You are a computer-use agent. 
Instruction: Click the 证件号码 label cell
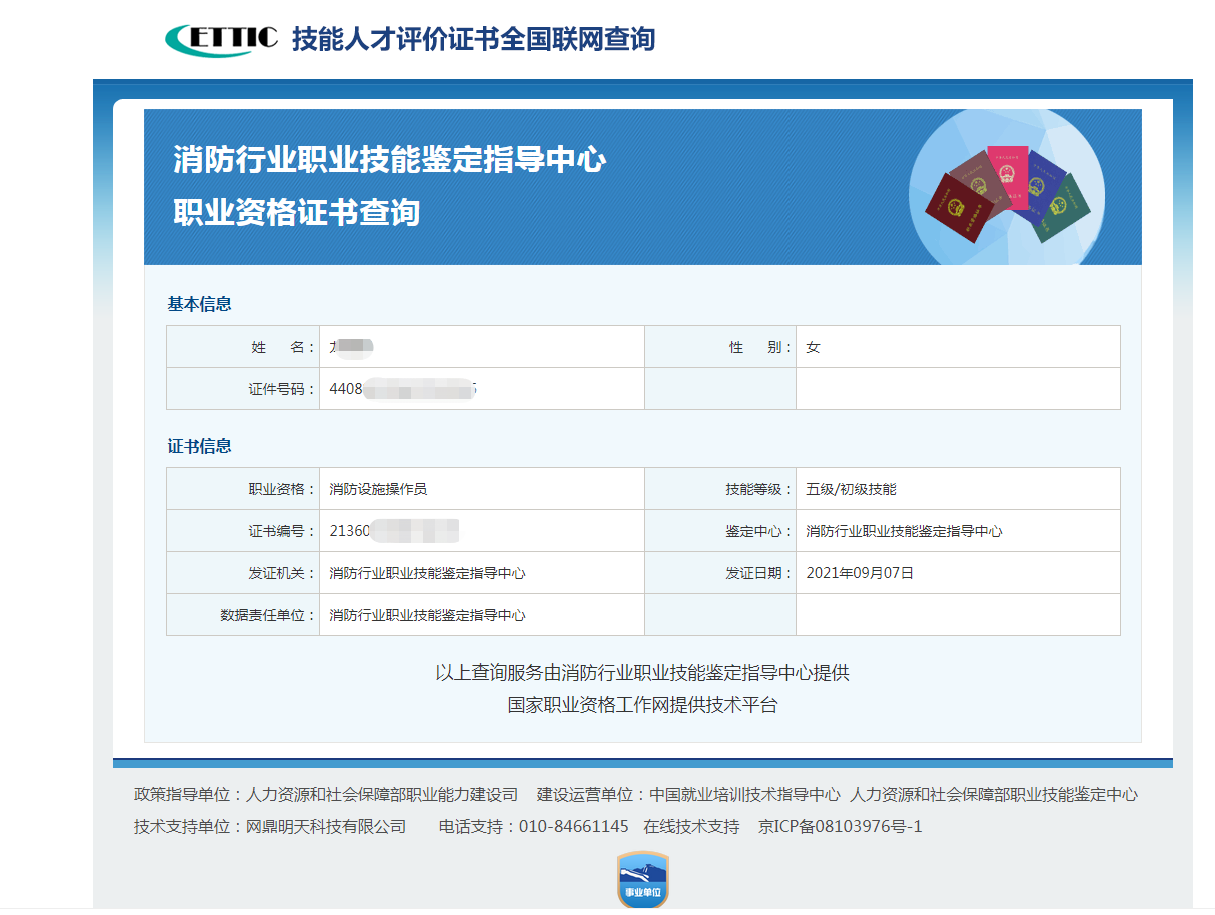(x=243, y=389)
